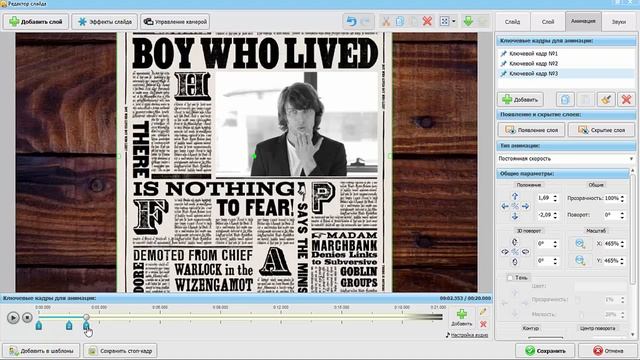Screen dimensions: 640x360
Task: Click 'Скрытие слоя' layer hiding button
Action: (x=602, y=130)
